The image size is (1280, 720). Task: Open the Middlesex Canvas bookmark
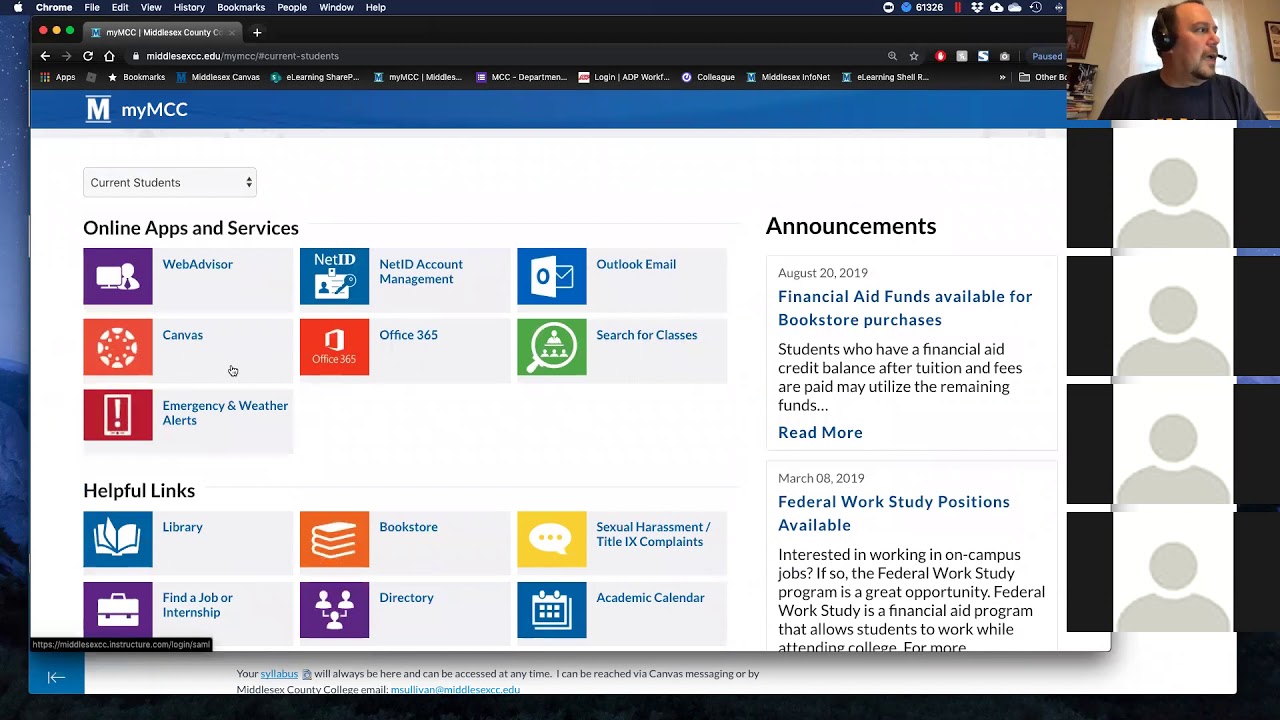tap(218, 77)
